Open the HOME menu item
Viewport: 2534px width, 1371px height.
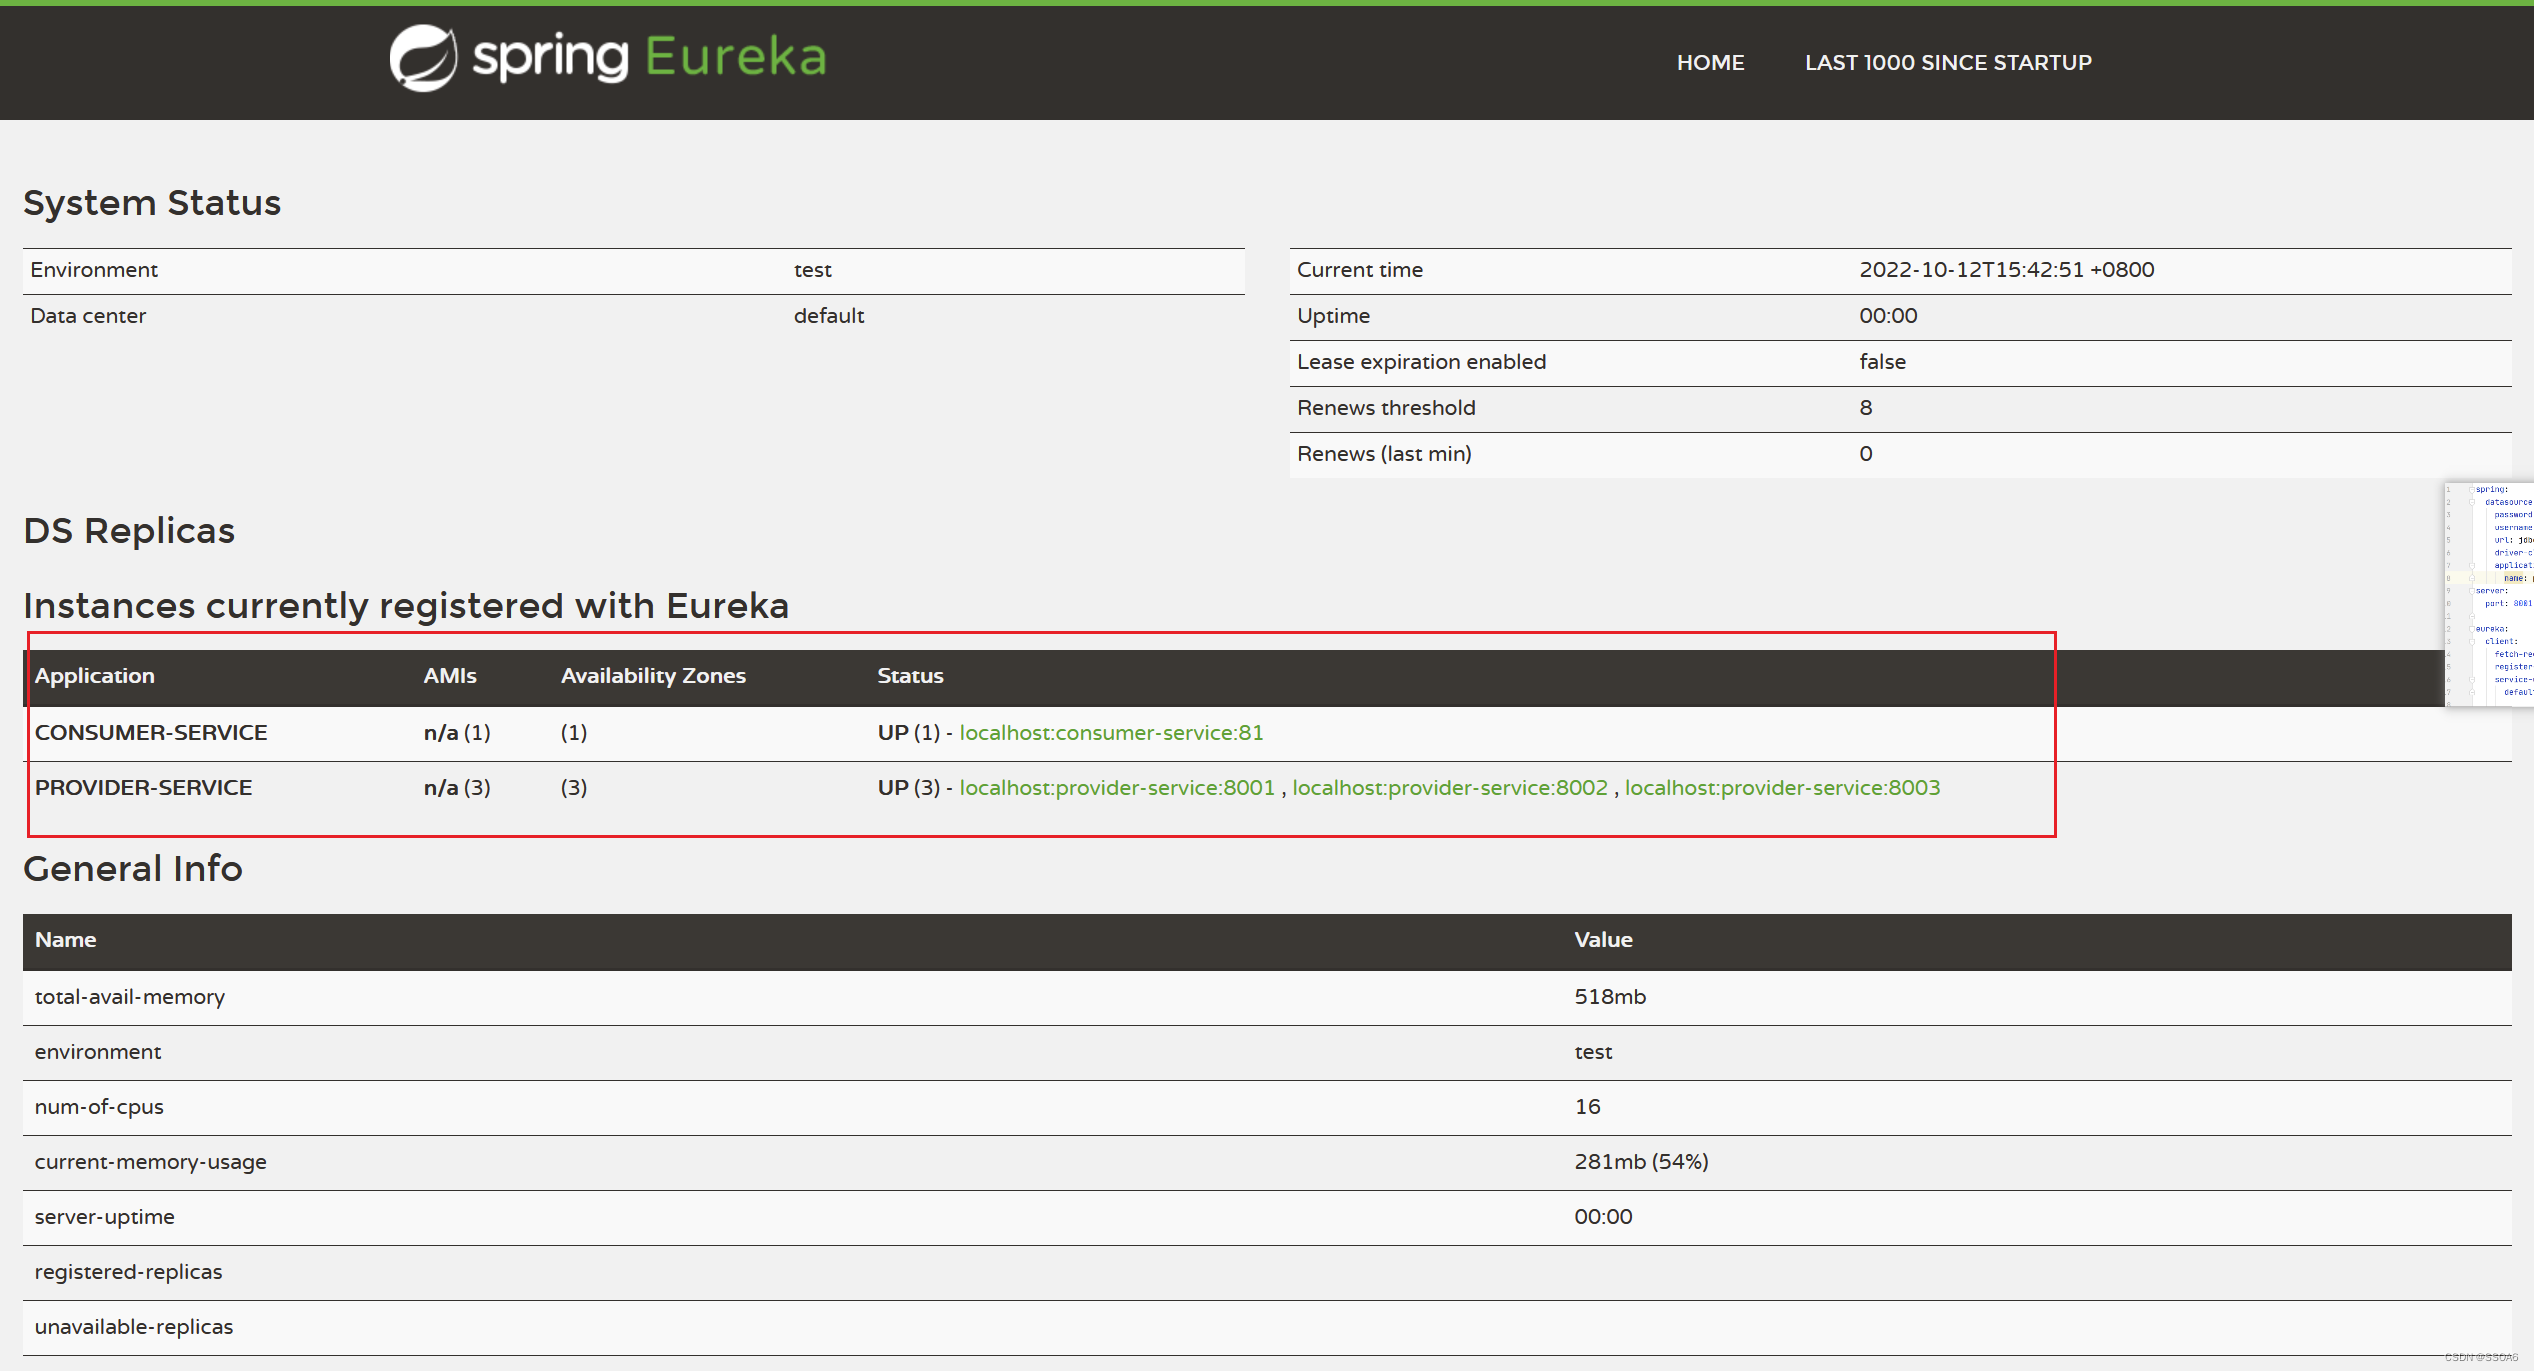(1710, 62)
